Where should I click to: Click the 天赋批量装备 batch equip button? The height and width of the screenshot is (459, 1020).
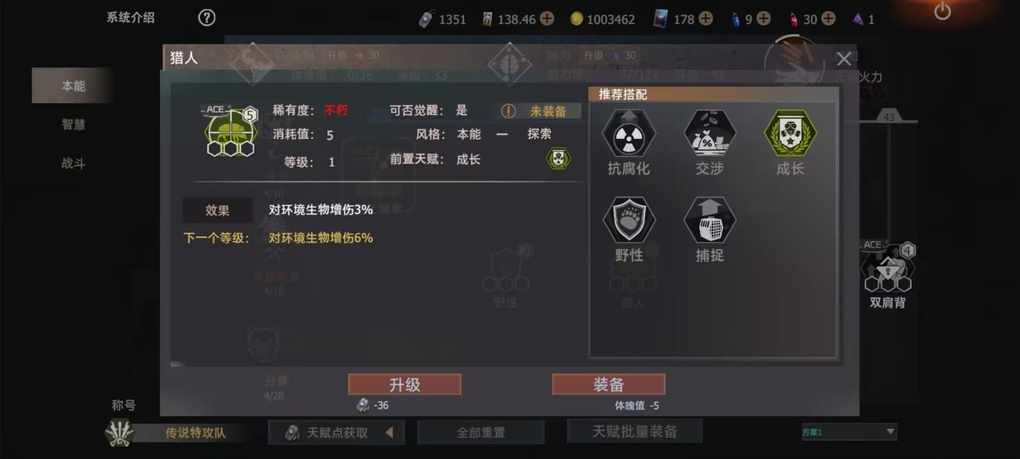pos(634,431)
